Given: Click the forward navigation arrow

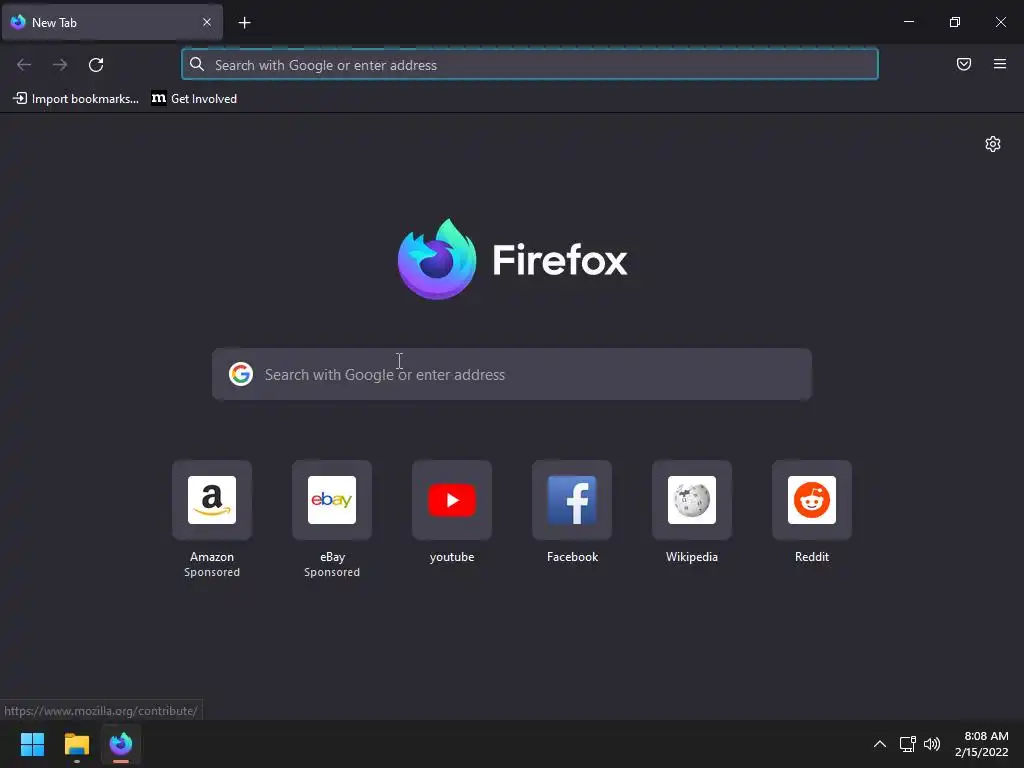Looking at the screenshot, I should tap(60, 65).
